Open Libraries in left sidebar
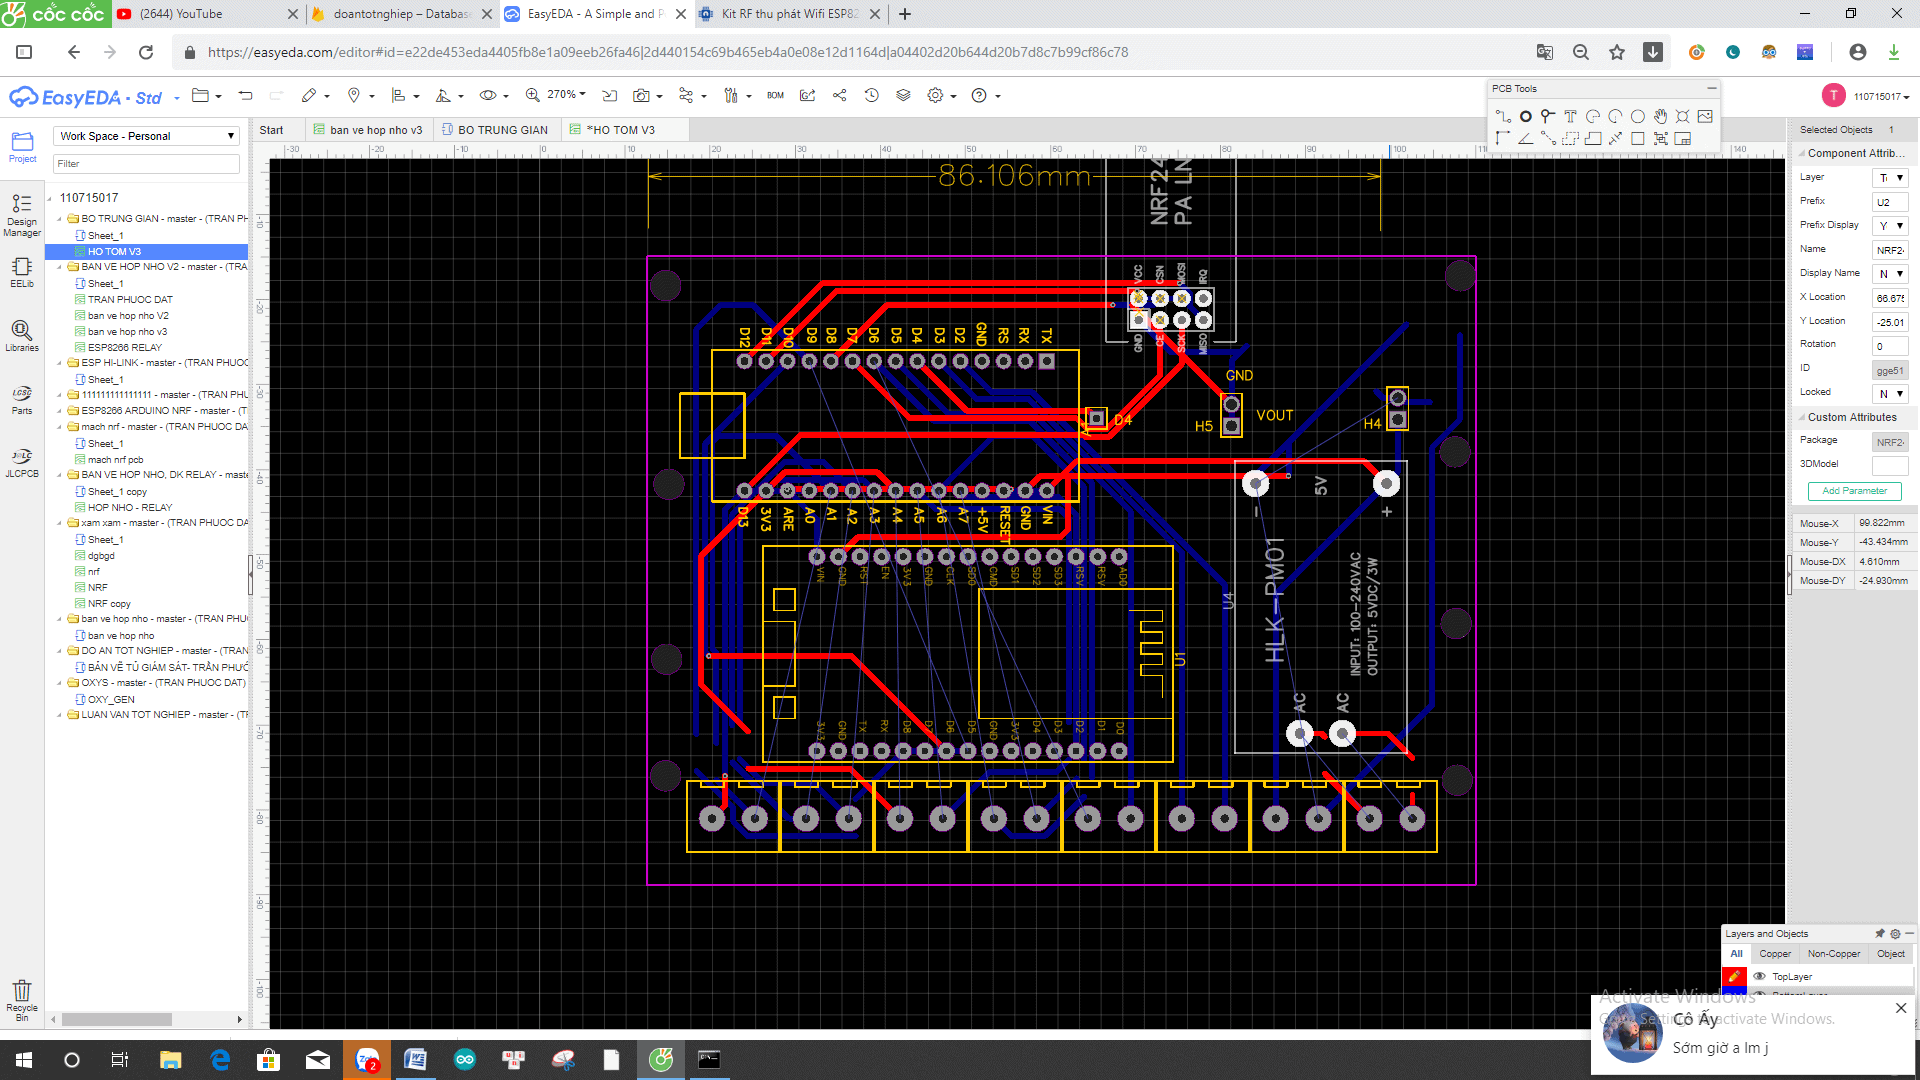Viewport: 1920px width, 1080px height. (22, 336)
